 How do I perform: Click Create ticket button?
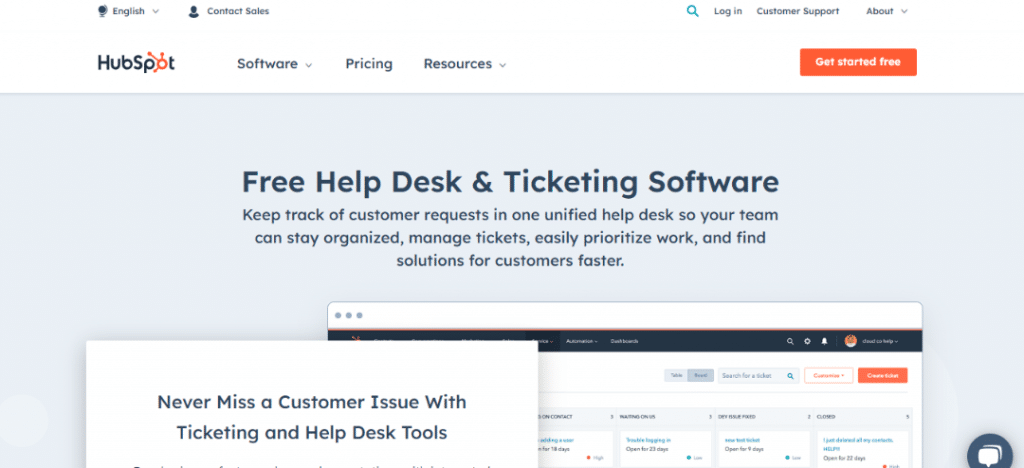click(x=882, y=375)
